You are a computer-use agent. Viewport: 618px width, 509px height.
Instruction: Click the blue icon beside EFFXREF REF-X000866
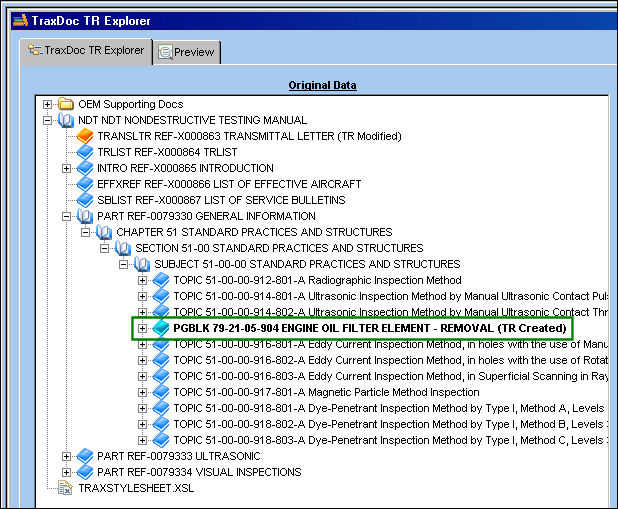click(85, 184)
